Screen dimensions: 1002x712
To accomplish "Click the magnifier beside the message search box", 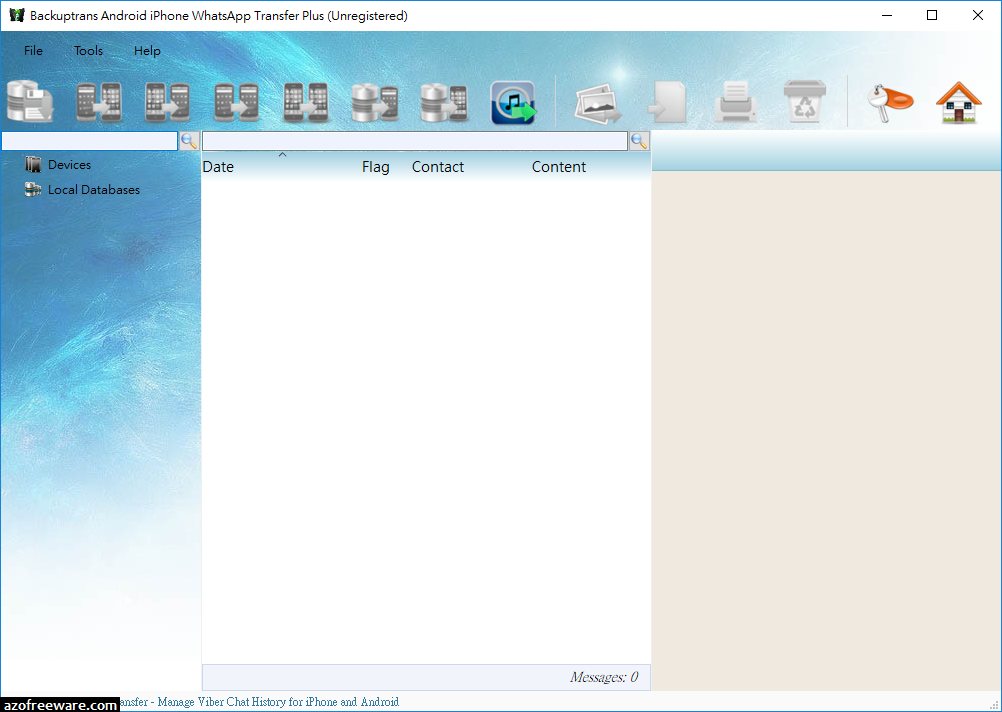I will click(639, 141).
